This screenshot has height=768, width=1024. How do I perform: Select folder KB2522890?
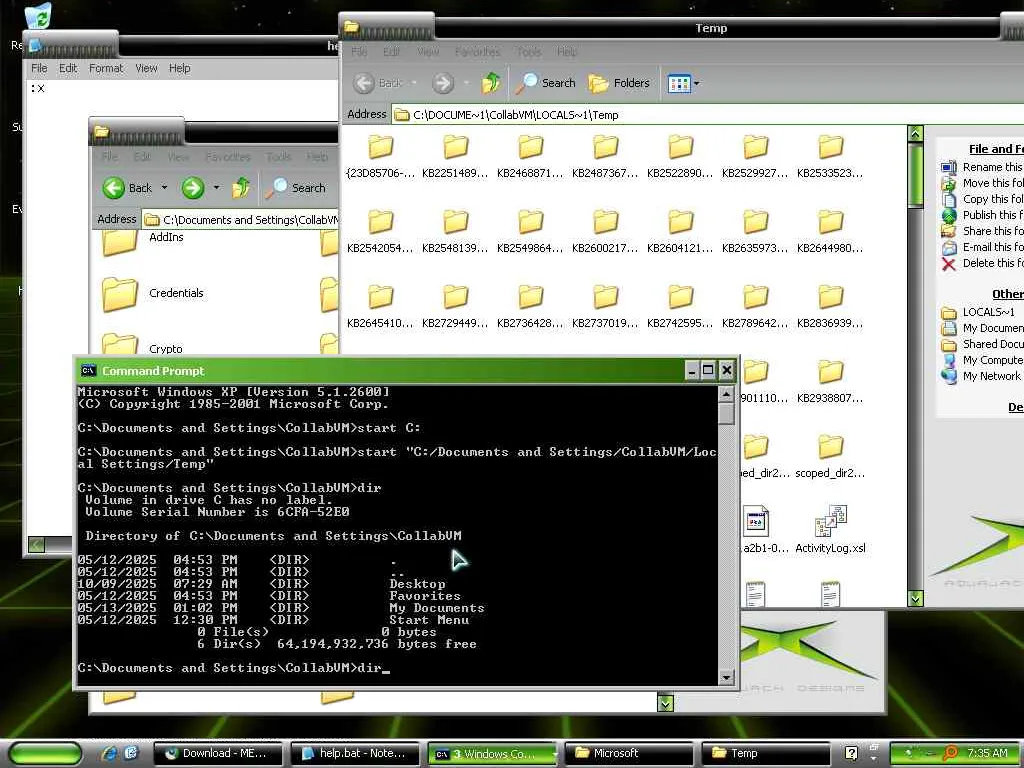[x=680, y=157]
